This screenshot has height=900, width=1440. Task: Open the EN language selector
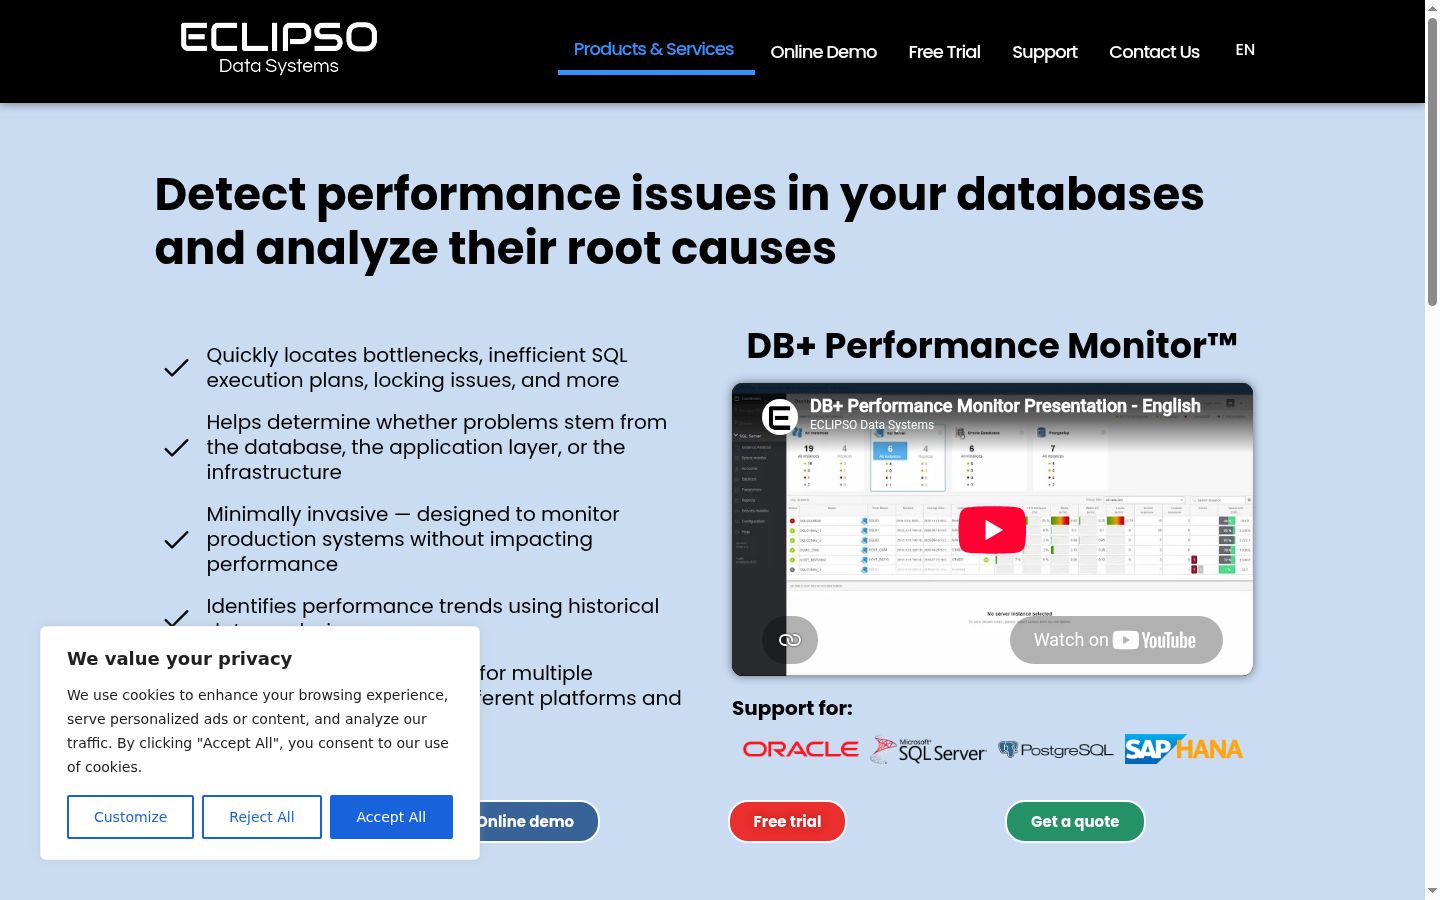click(x=1245, y=50)
